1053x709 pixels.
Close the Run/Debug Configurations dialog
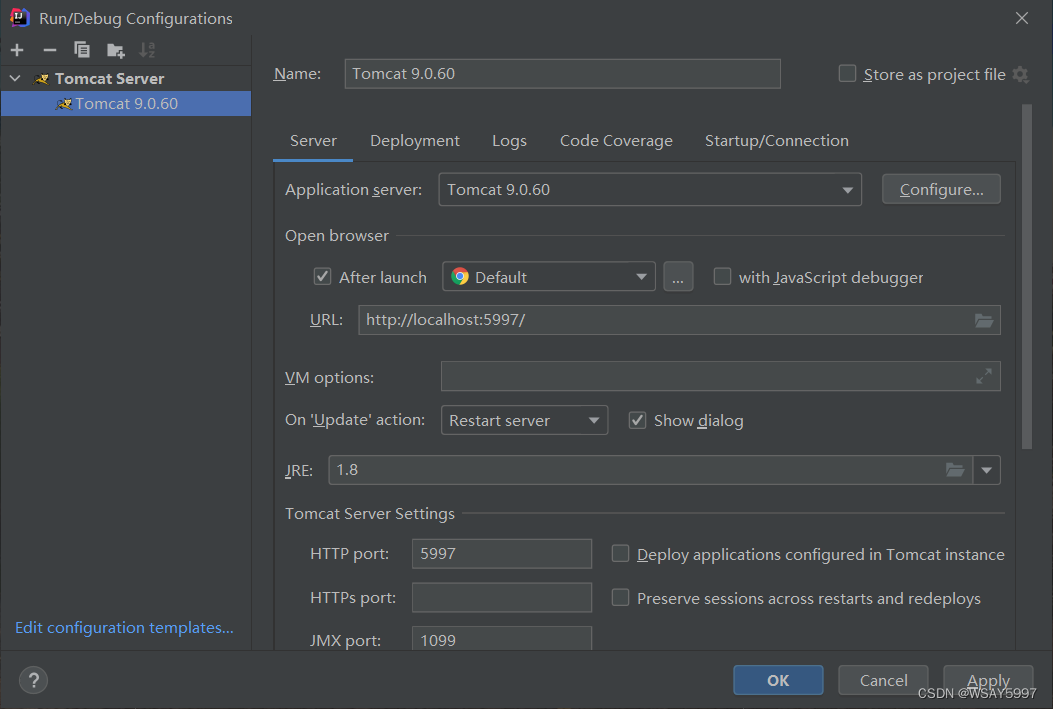tap(1021, 18)
